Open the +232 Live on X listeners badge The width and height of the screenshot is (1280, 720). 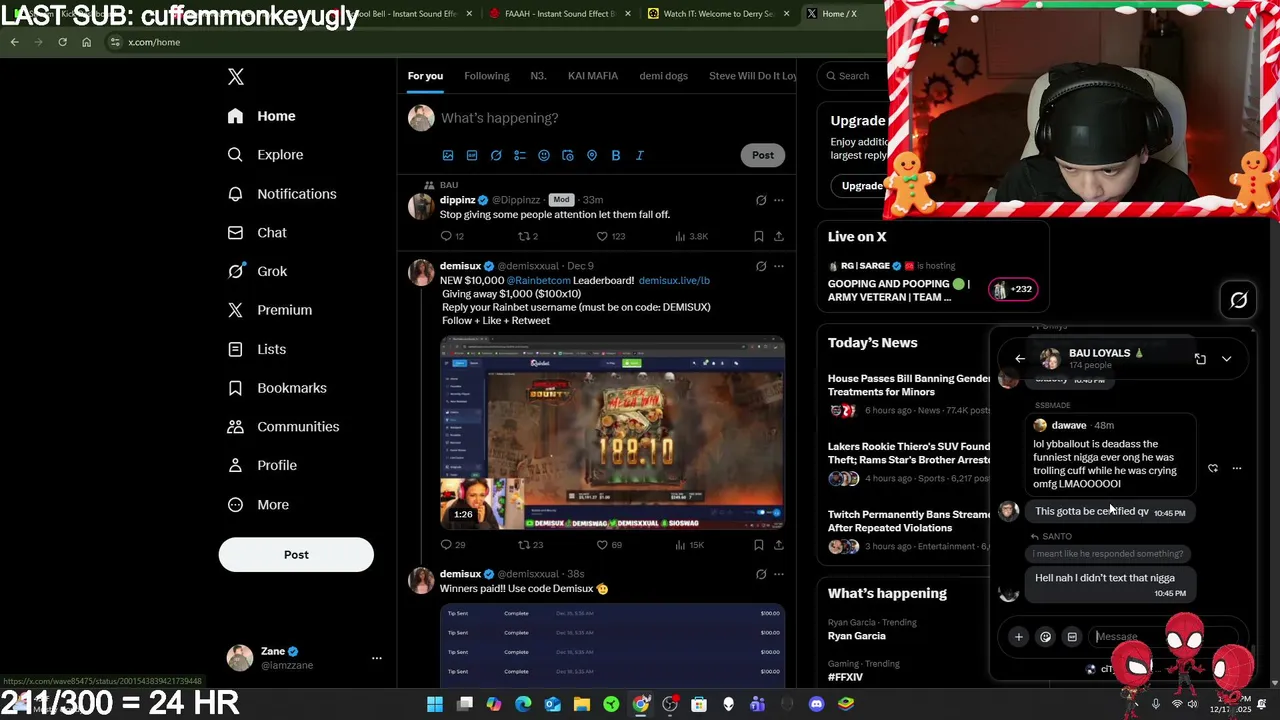tap(1013, 289)
